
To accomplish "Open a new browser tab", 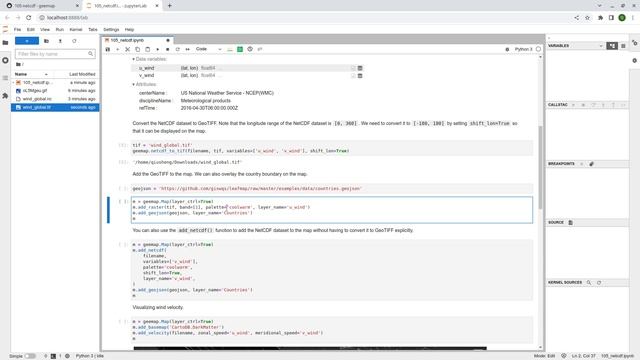I will point(169,6).
